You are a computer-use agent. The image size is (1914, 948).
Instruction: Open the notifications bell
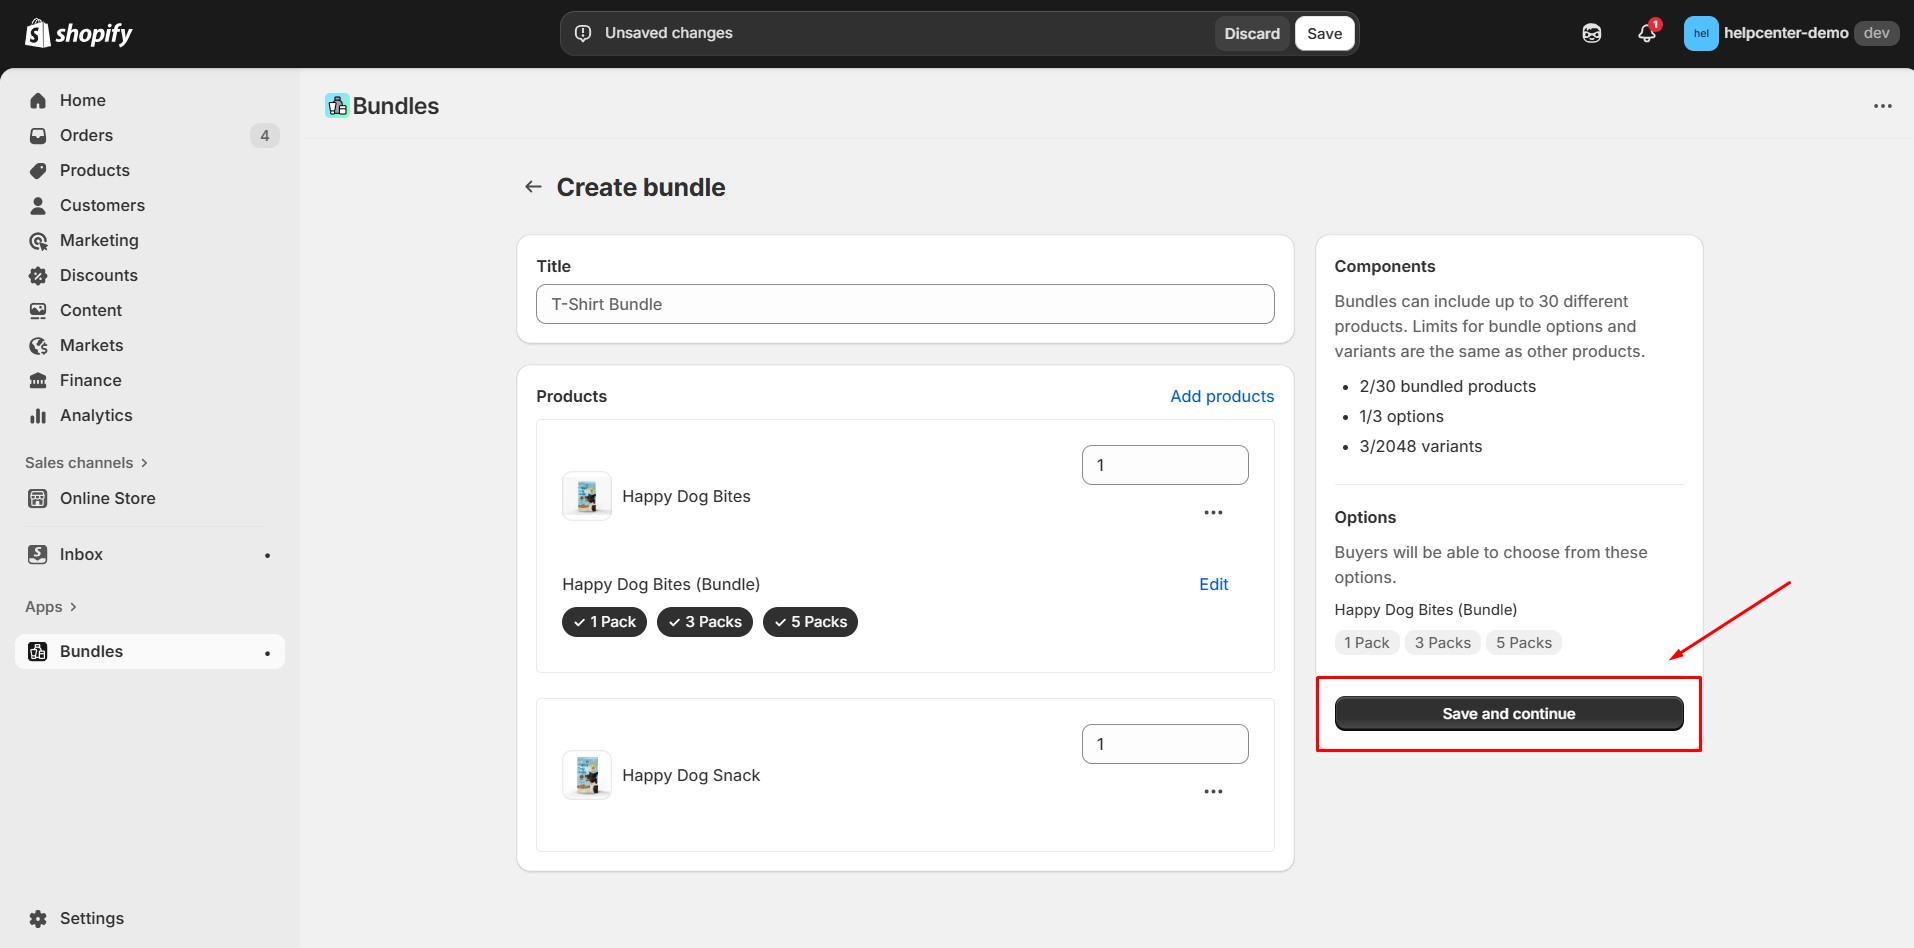click(1645, 33)
